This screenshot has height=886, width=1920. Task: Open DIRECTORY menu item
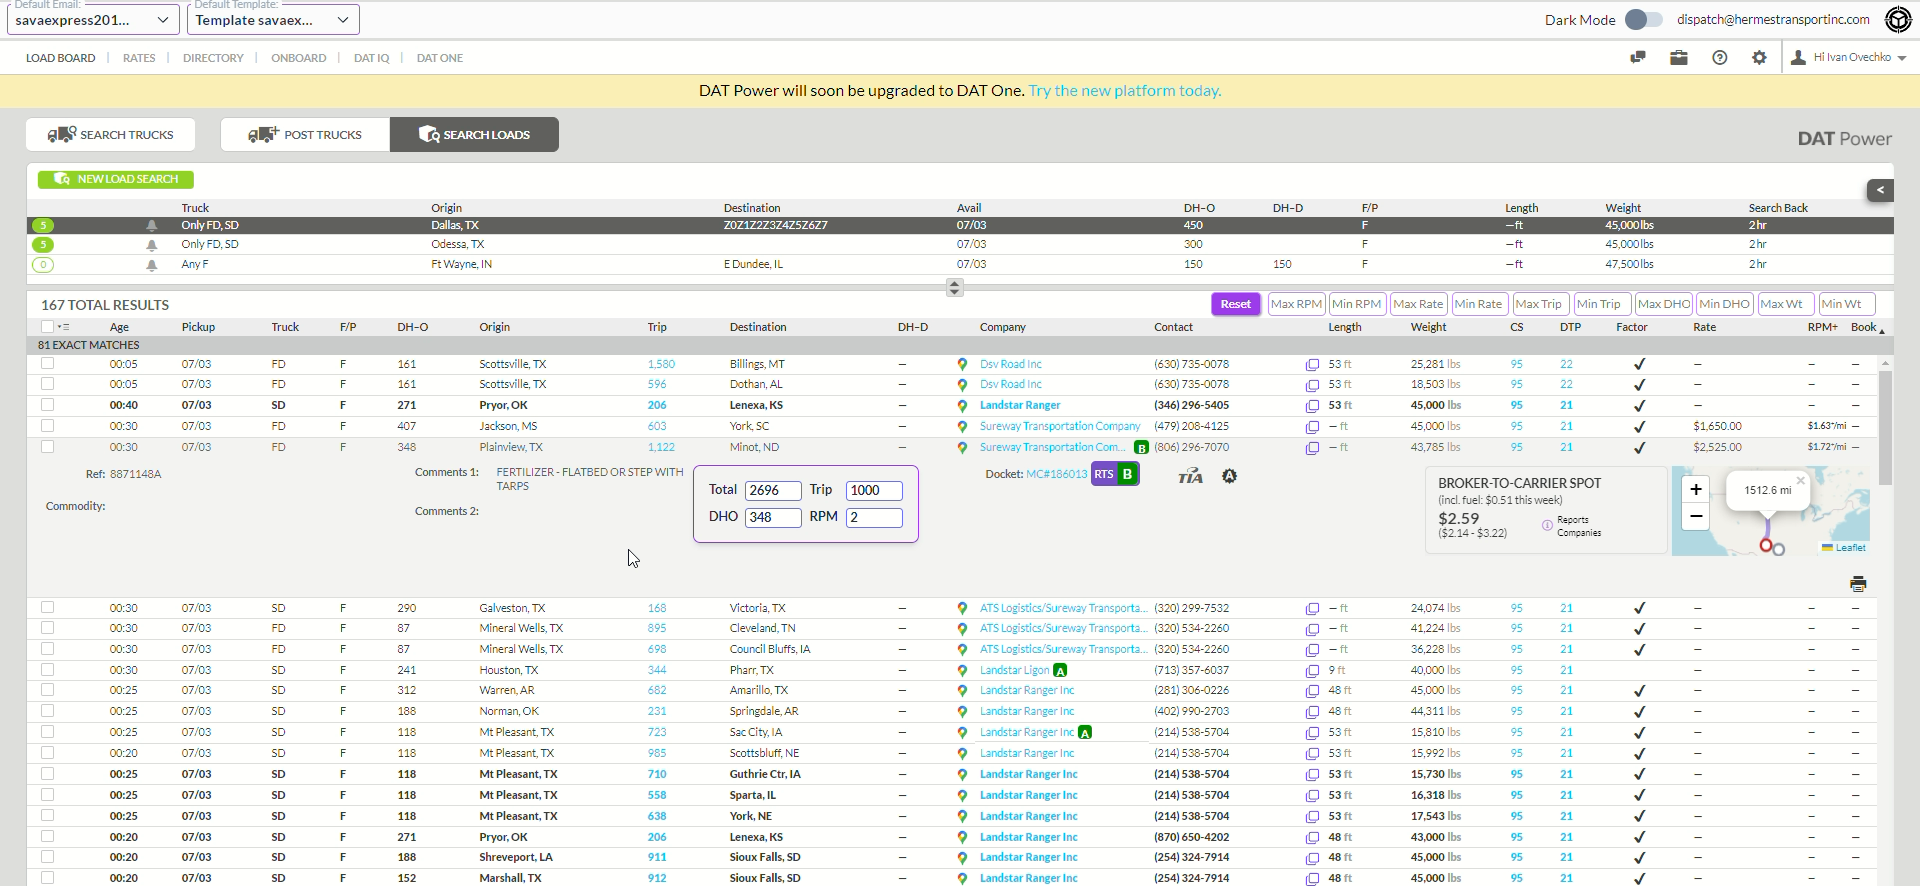[213, 58]
